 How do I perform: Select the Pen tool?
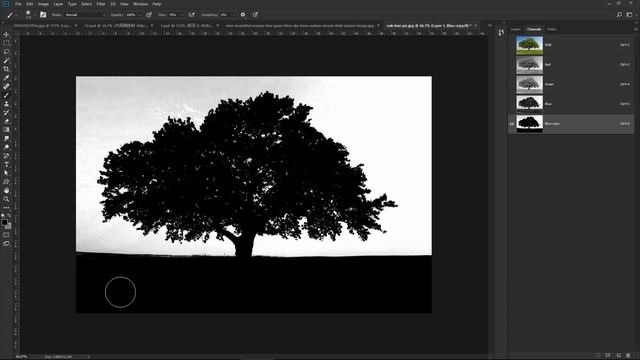coord(6,156)
